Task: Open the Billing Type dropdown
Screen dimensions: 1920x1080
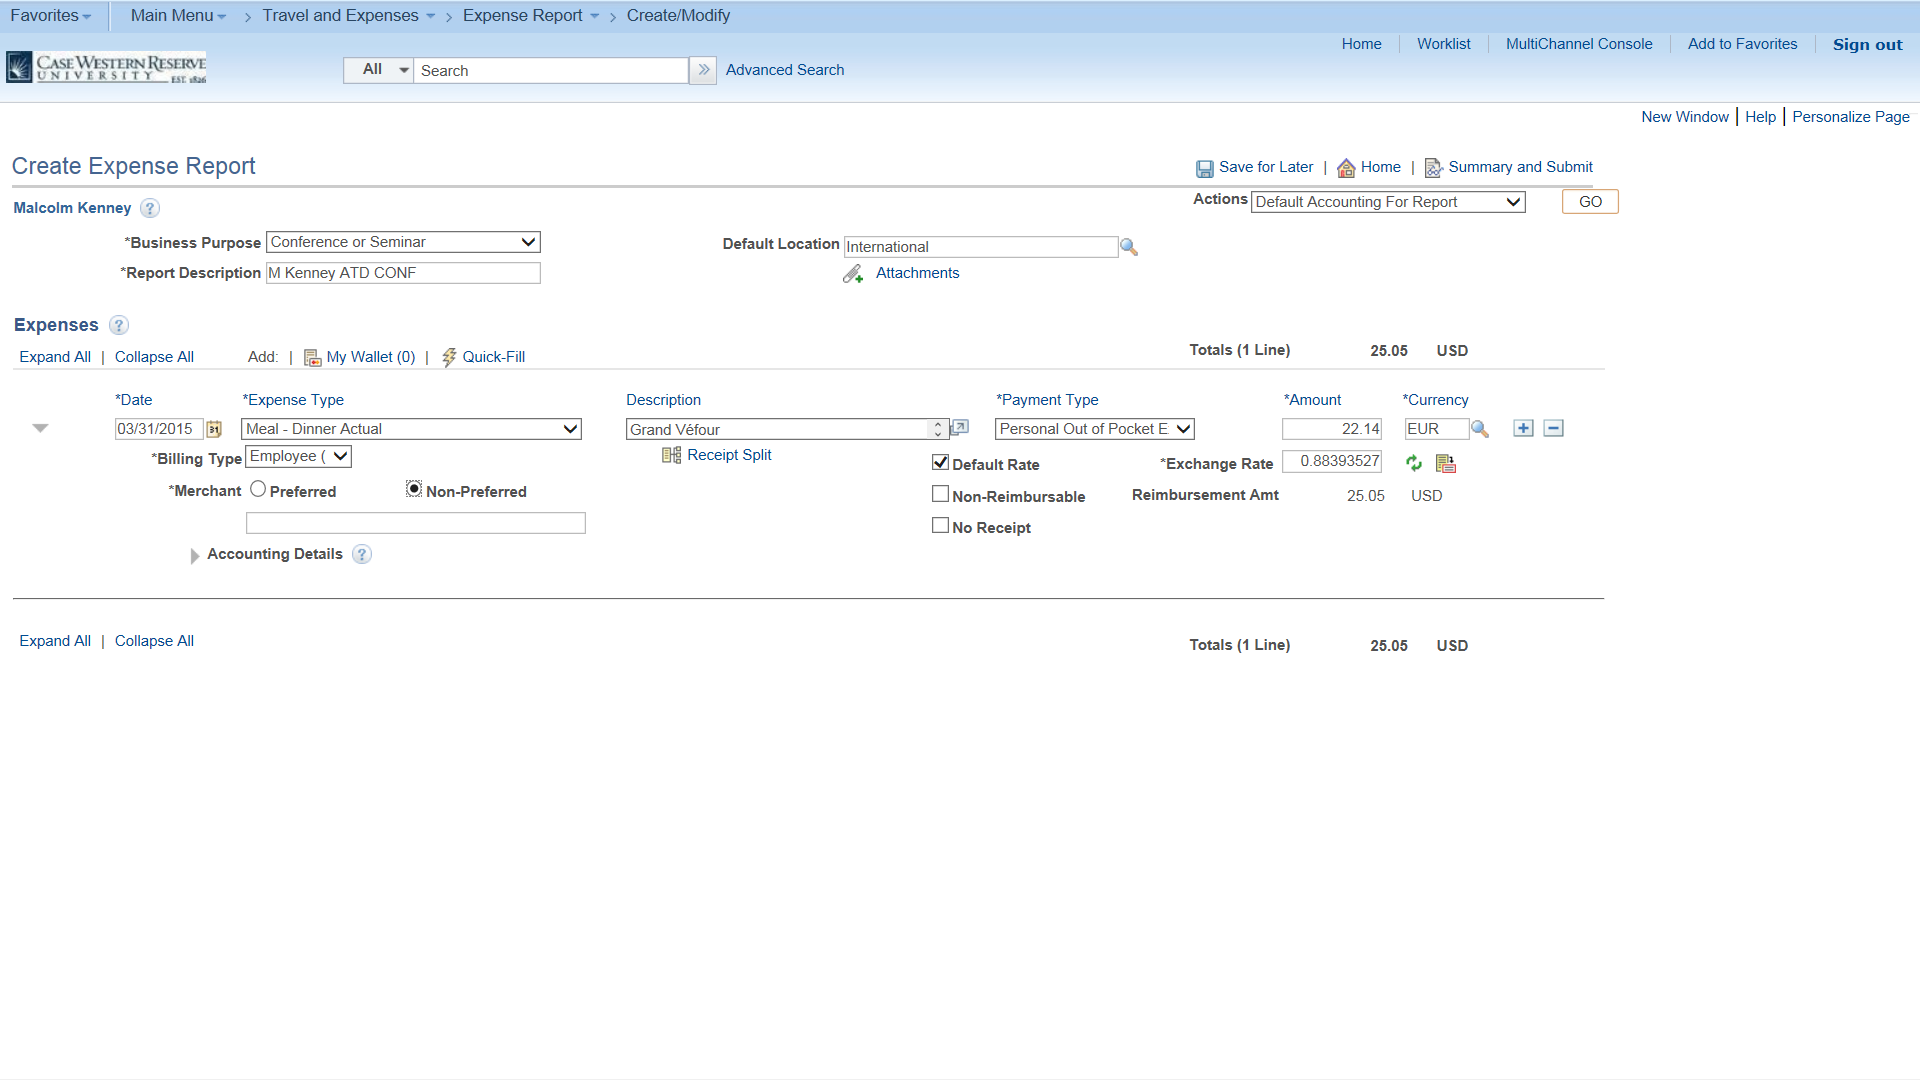Action: pos(298,456)
